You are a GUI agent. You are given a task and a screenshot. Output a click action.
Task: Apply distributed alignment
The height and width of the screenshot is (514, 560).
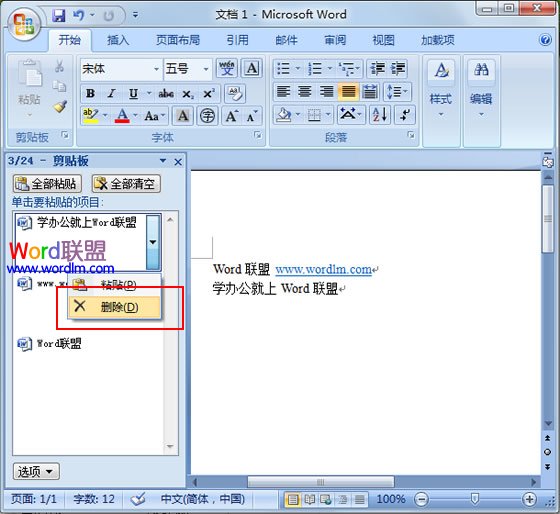click(370, 91)
